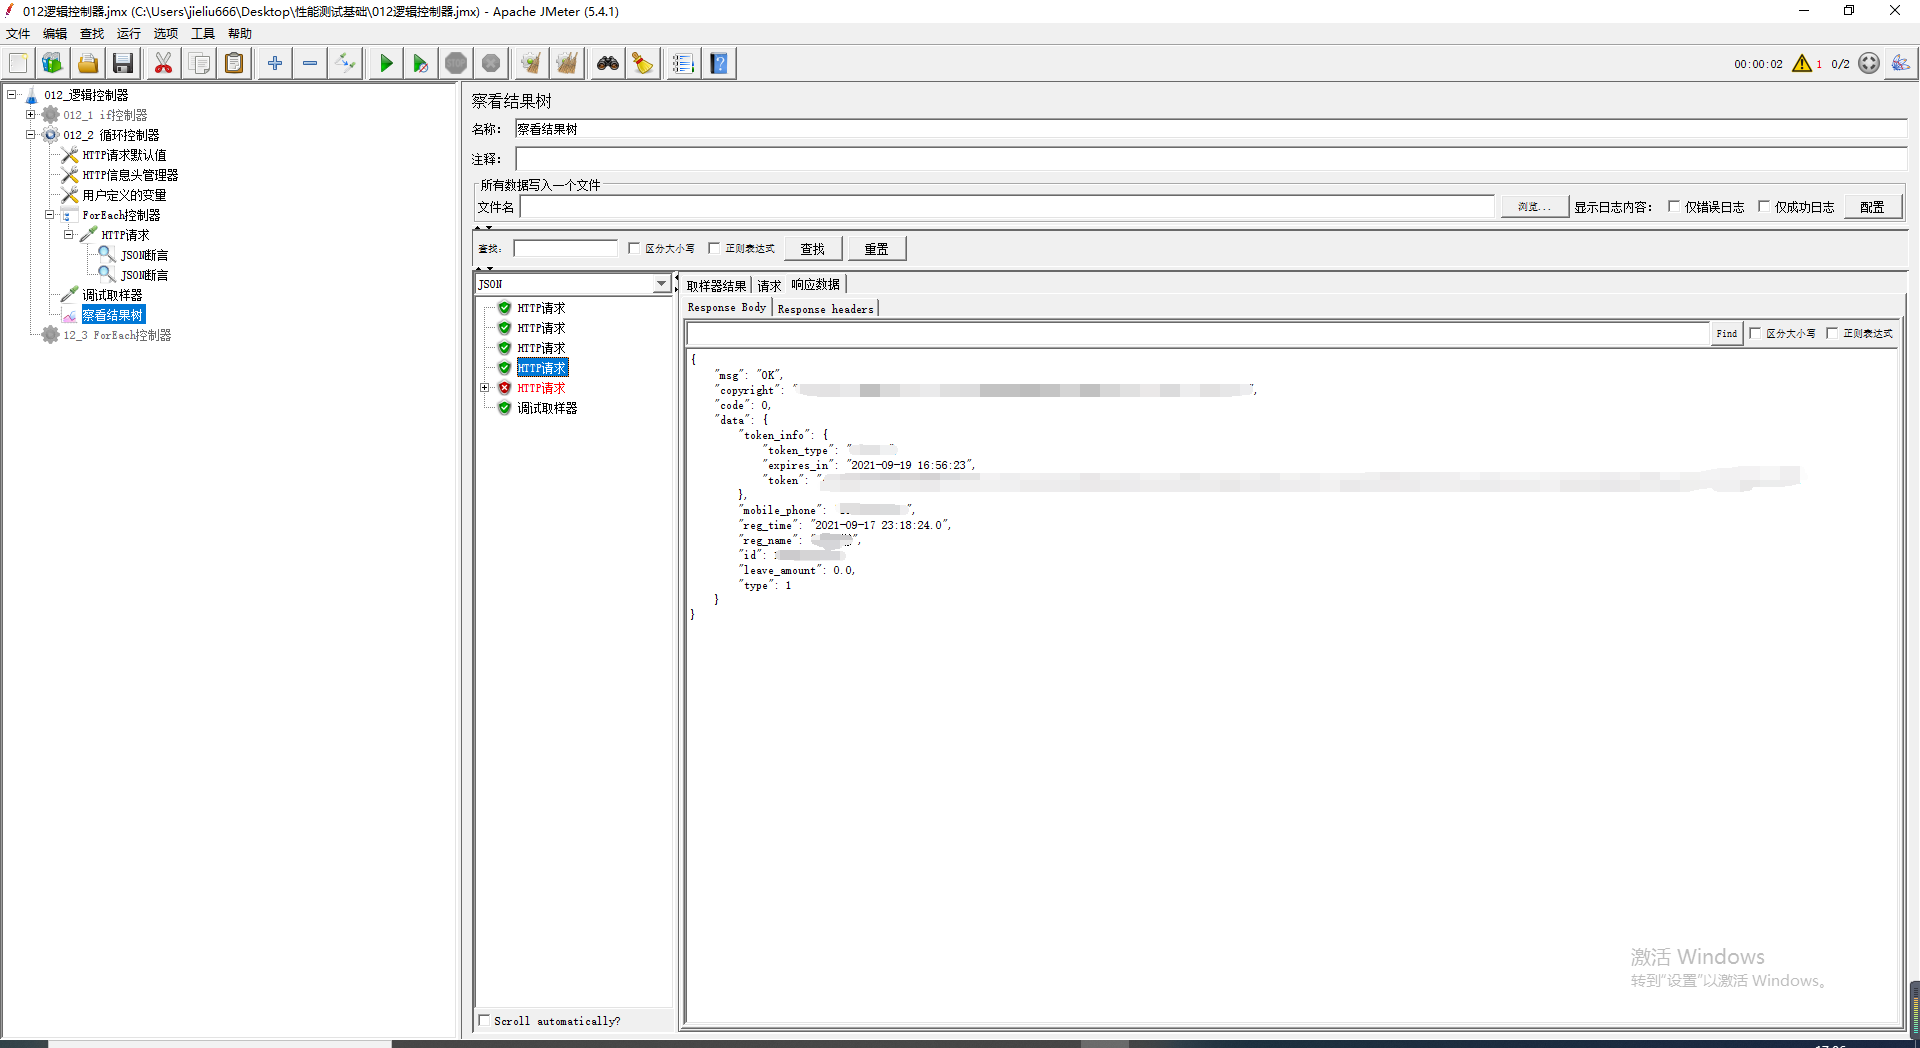Click the Expand all plus icon

coord(275,63)
